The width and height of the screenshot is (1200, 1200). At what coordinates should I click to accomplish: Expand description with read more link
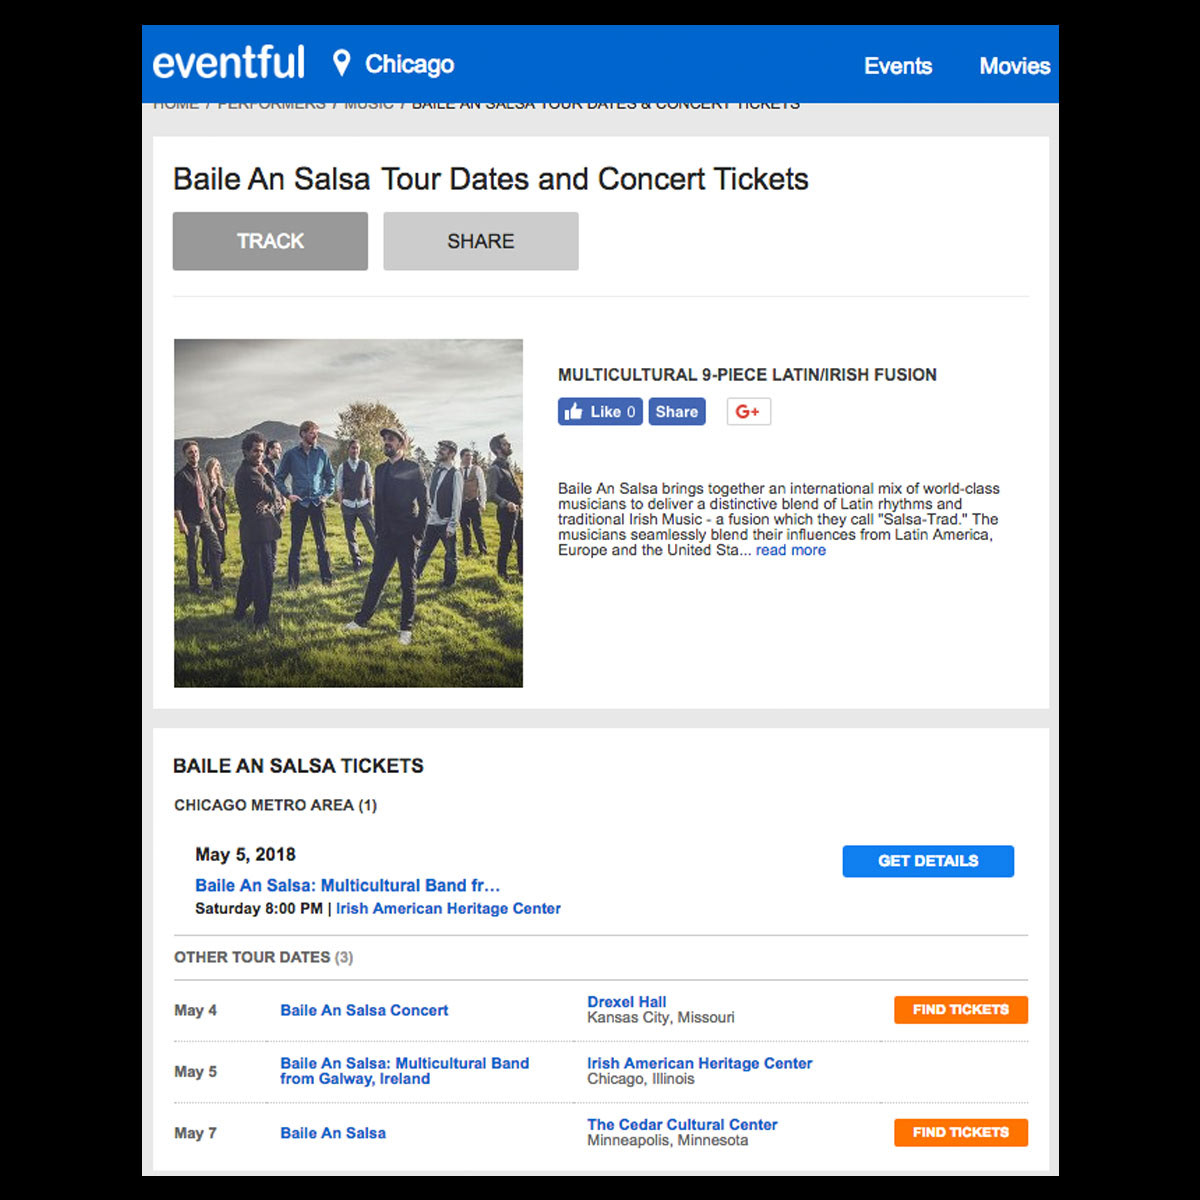coord(791,550)
